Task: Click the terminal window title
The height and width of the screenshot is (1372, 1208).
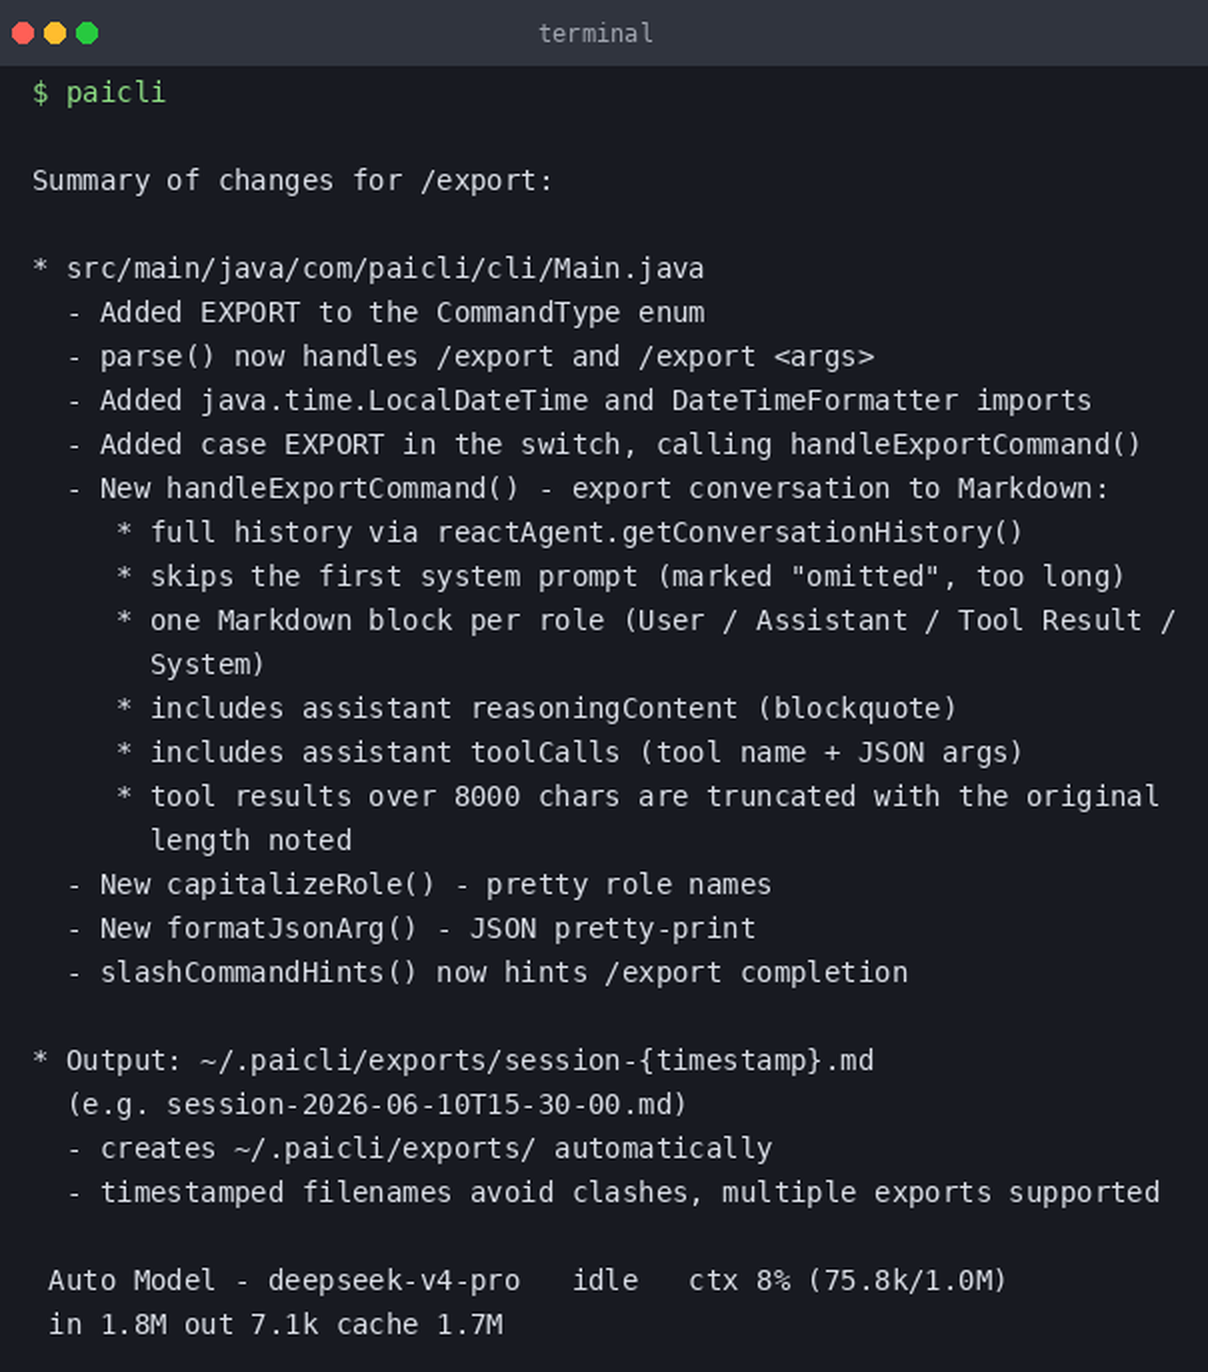Action: pos(596,33)
